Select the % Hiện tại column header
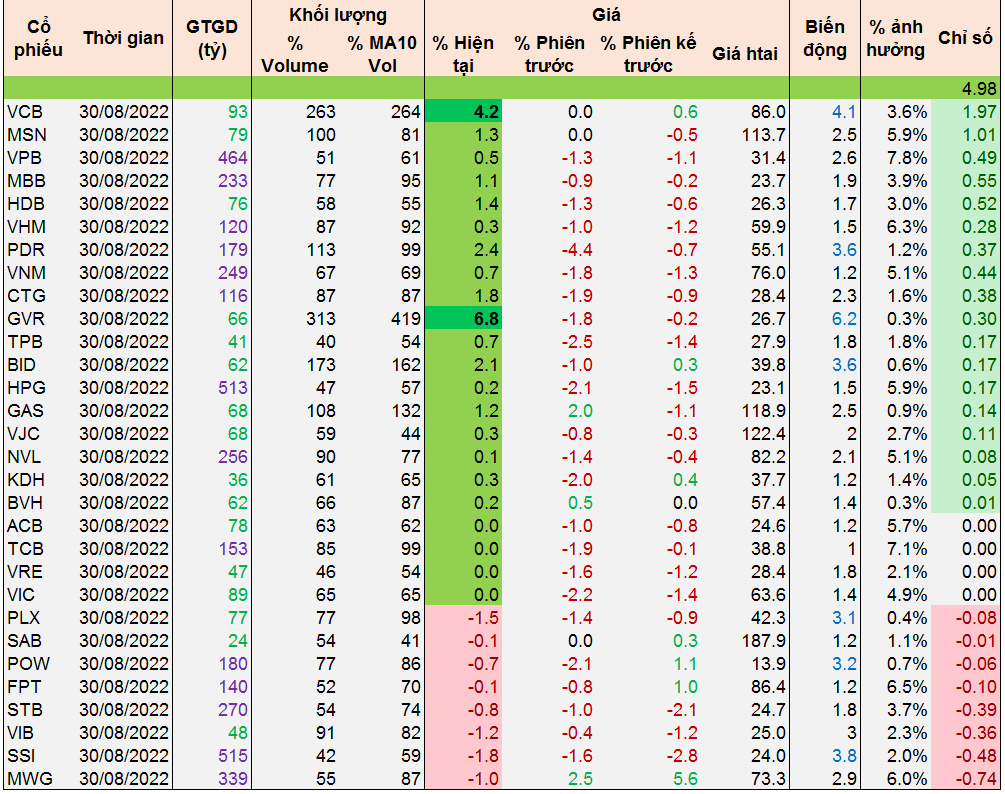Viewport: 1005px width, 794px height. [463, 54]
